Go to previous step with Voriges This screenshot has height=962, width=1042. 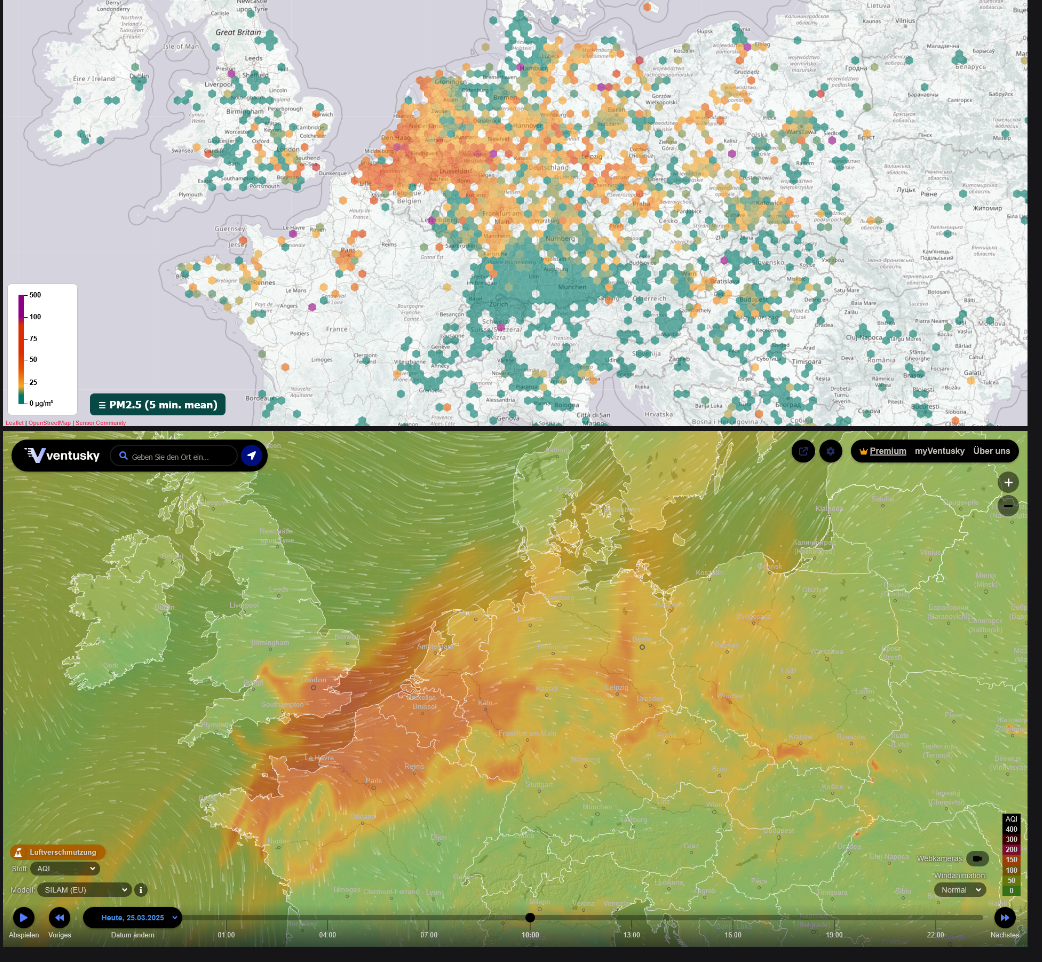(59, 917)
